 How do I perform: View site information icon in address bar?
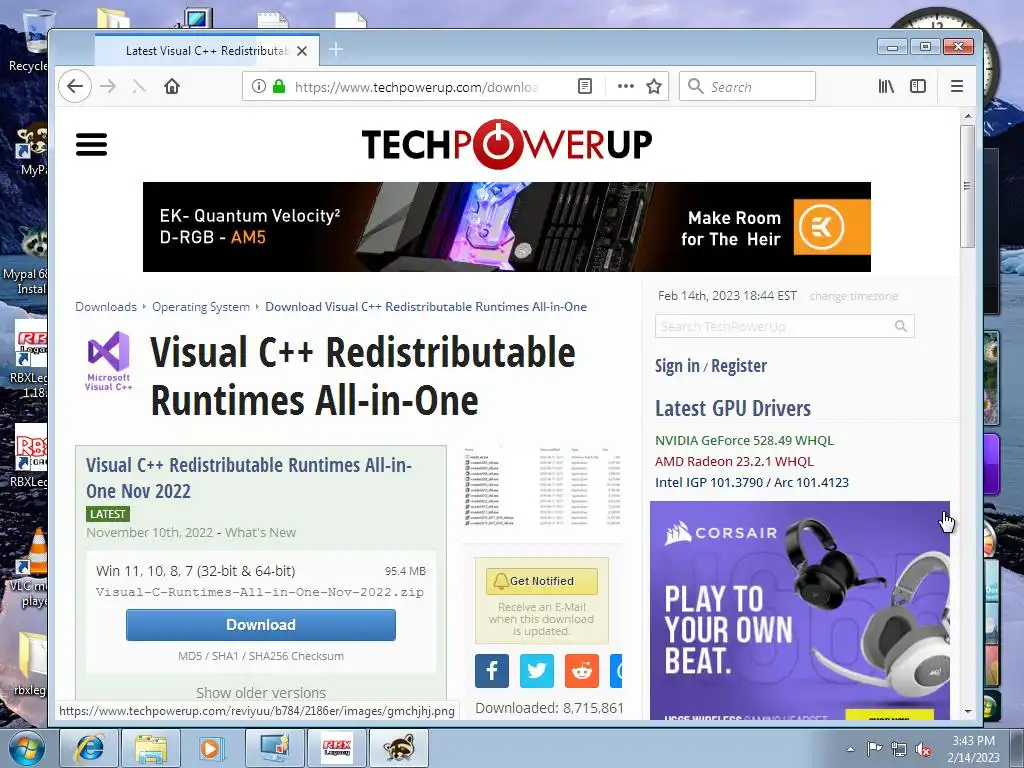[x=259, y=86]
